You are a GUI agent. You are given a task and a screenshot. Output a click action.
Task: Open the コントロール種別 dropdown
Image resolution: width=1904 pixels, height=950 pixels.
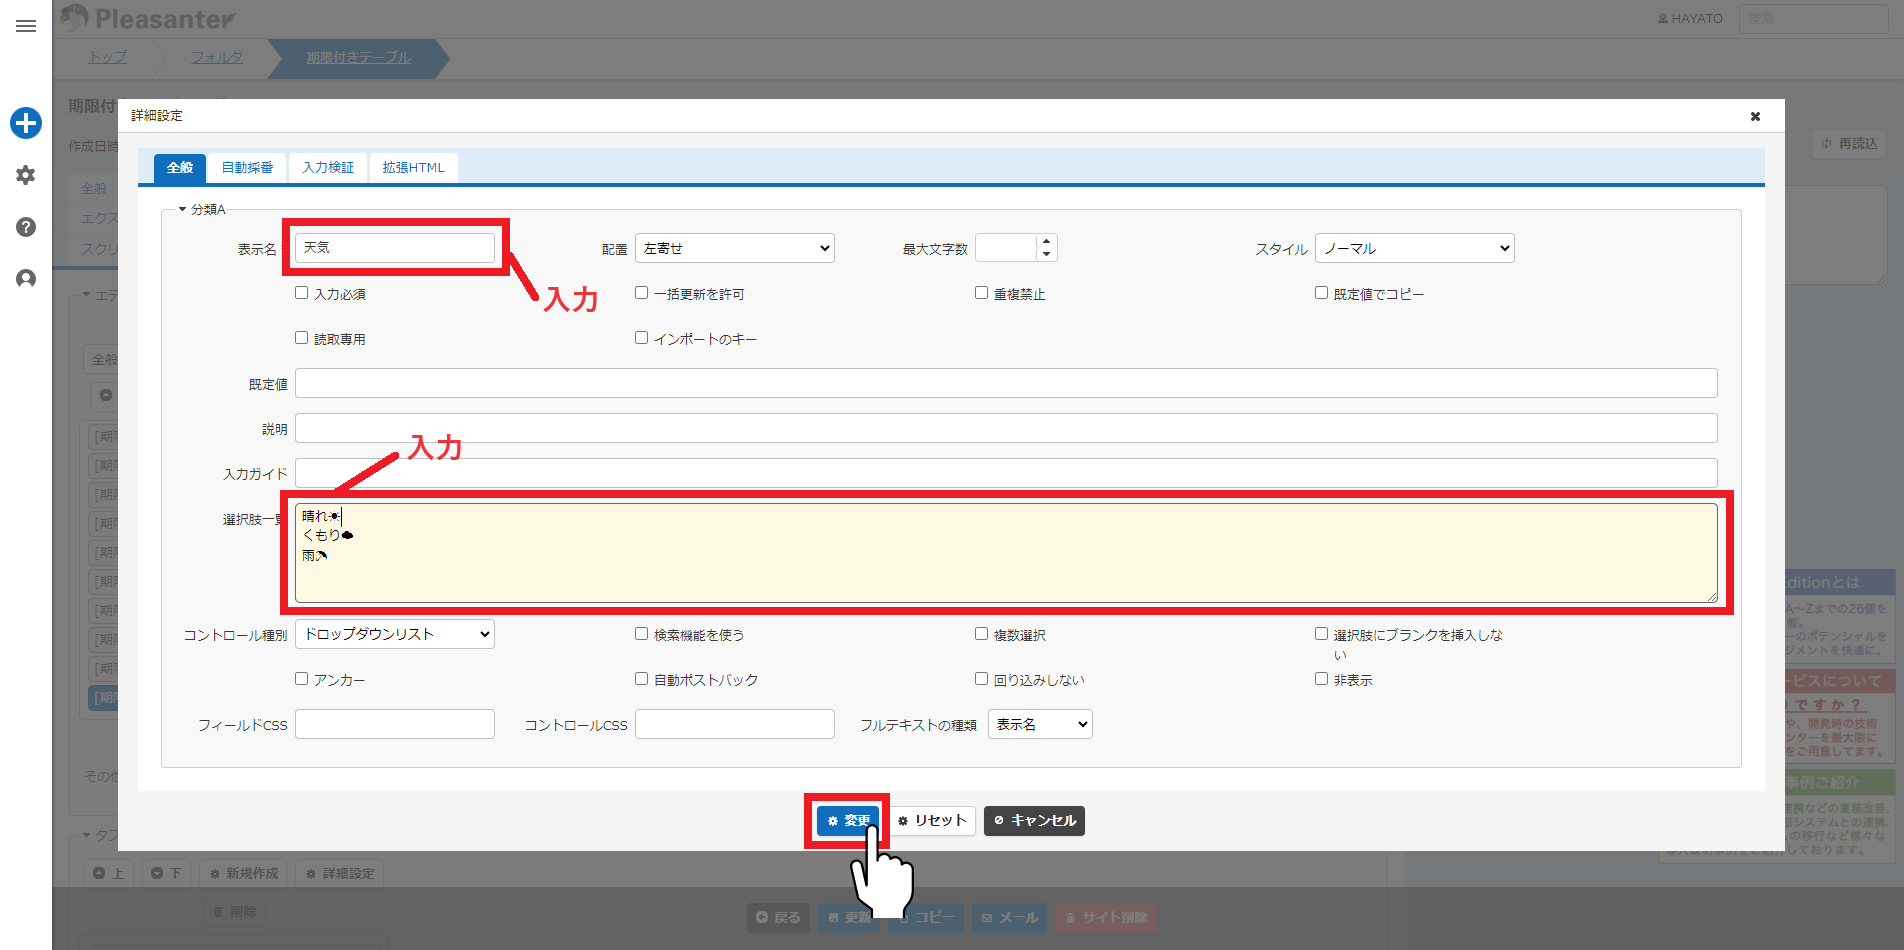[x=395, y=634]
